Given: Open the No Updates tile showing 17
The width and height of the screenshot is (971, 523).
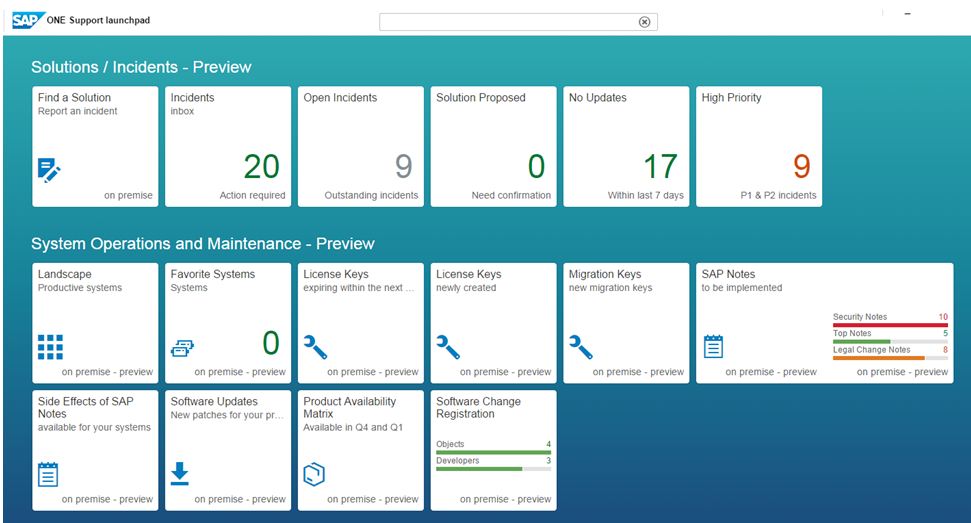Looking at the screenshot, I should click(626, 146).
